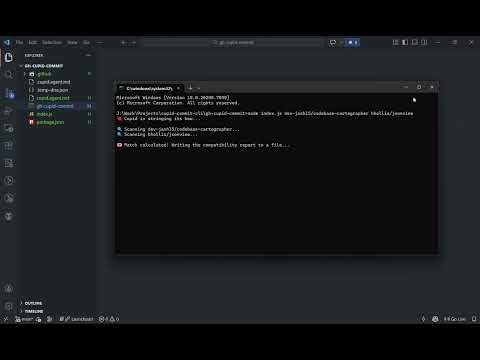Screen dimensions: 480x360
Task: Open the Edit menu
Action: pyautogui.click(x=32, y=42)
